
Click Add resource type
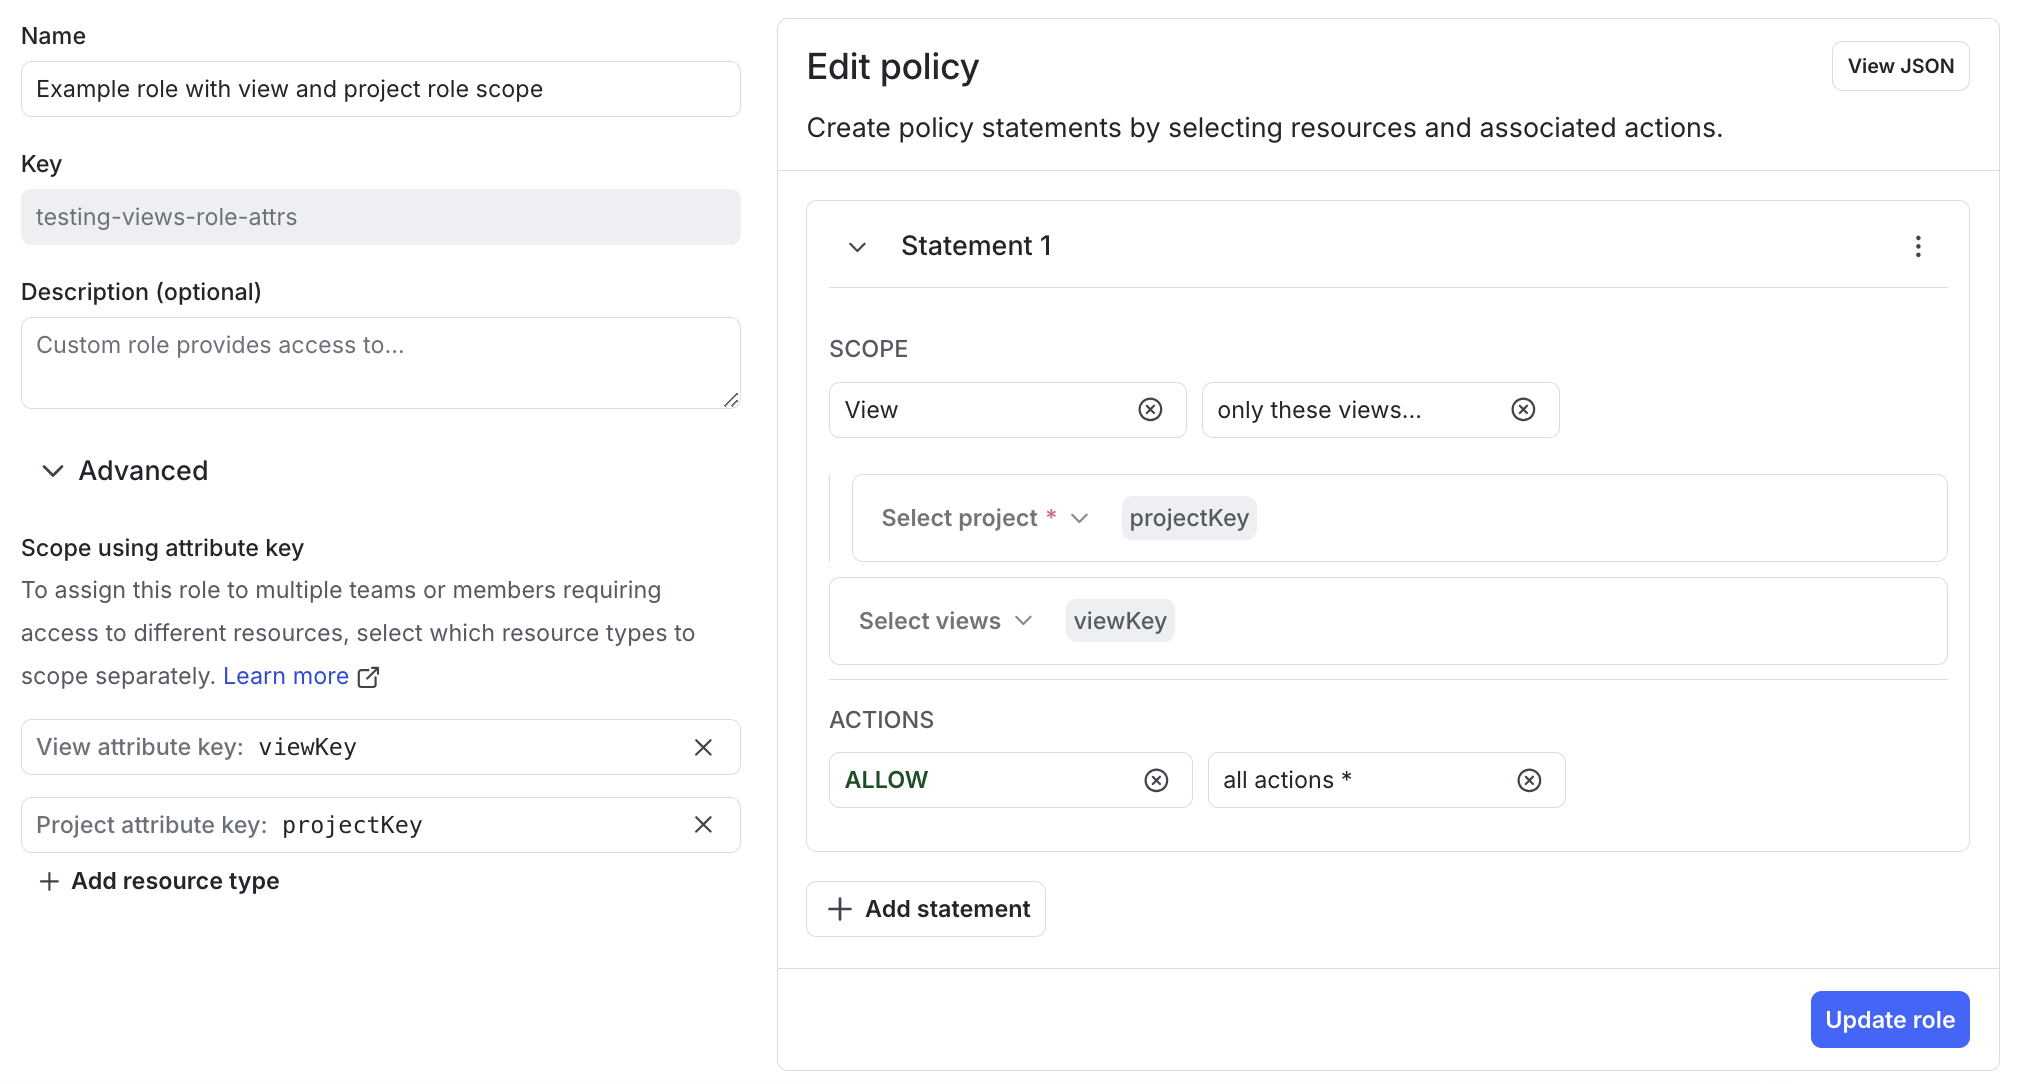coord(158,881)
